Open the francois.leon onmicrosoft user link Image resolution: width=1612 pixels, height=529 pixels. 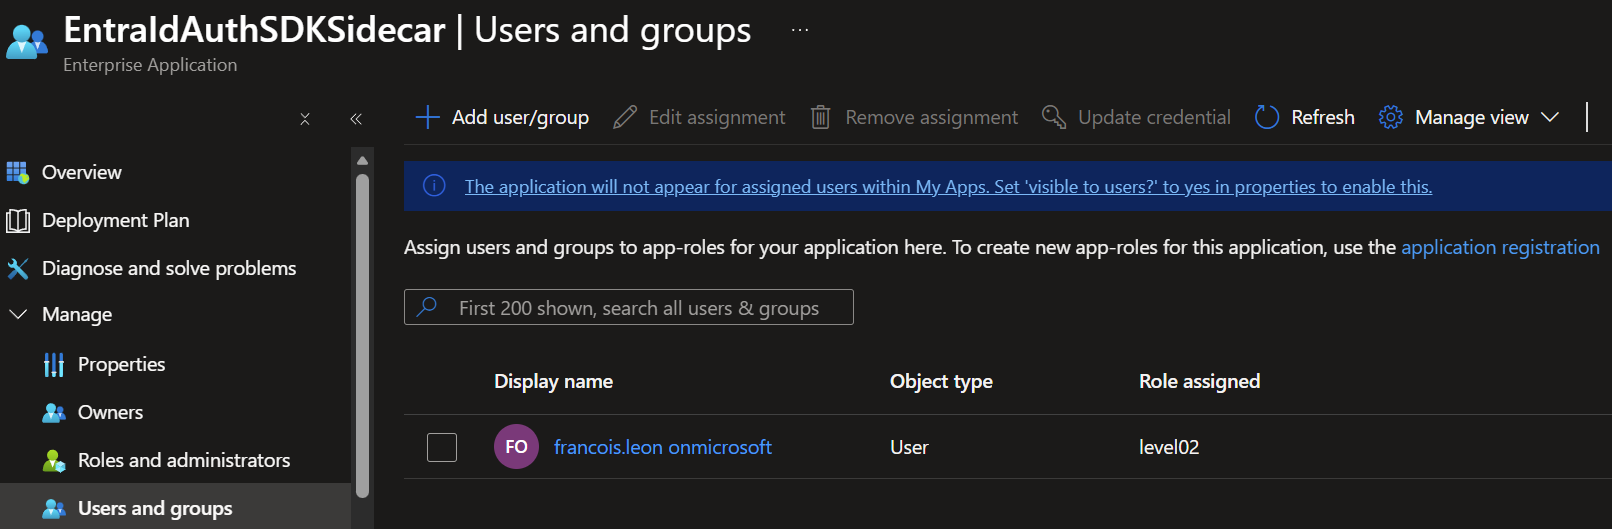pyautogui.click(x=663, y=447)
